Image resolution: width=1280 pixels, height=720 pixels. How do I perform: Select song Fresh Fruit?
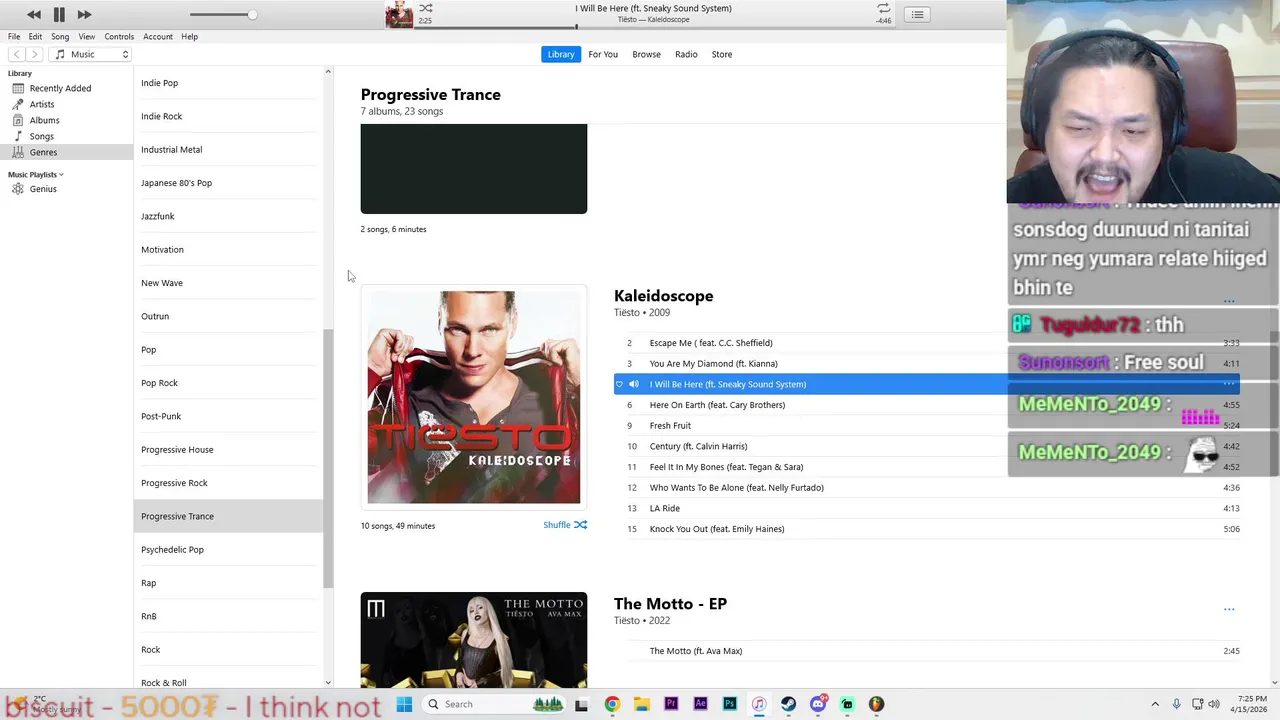coord(670,426)
